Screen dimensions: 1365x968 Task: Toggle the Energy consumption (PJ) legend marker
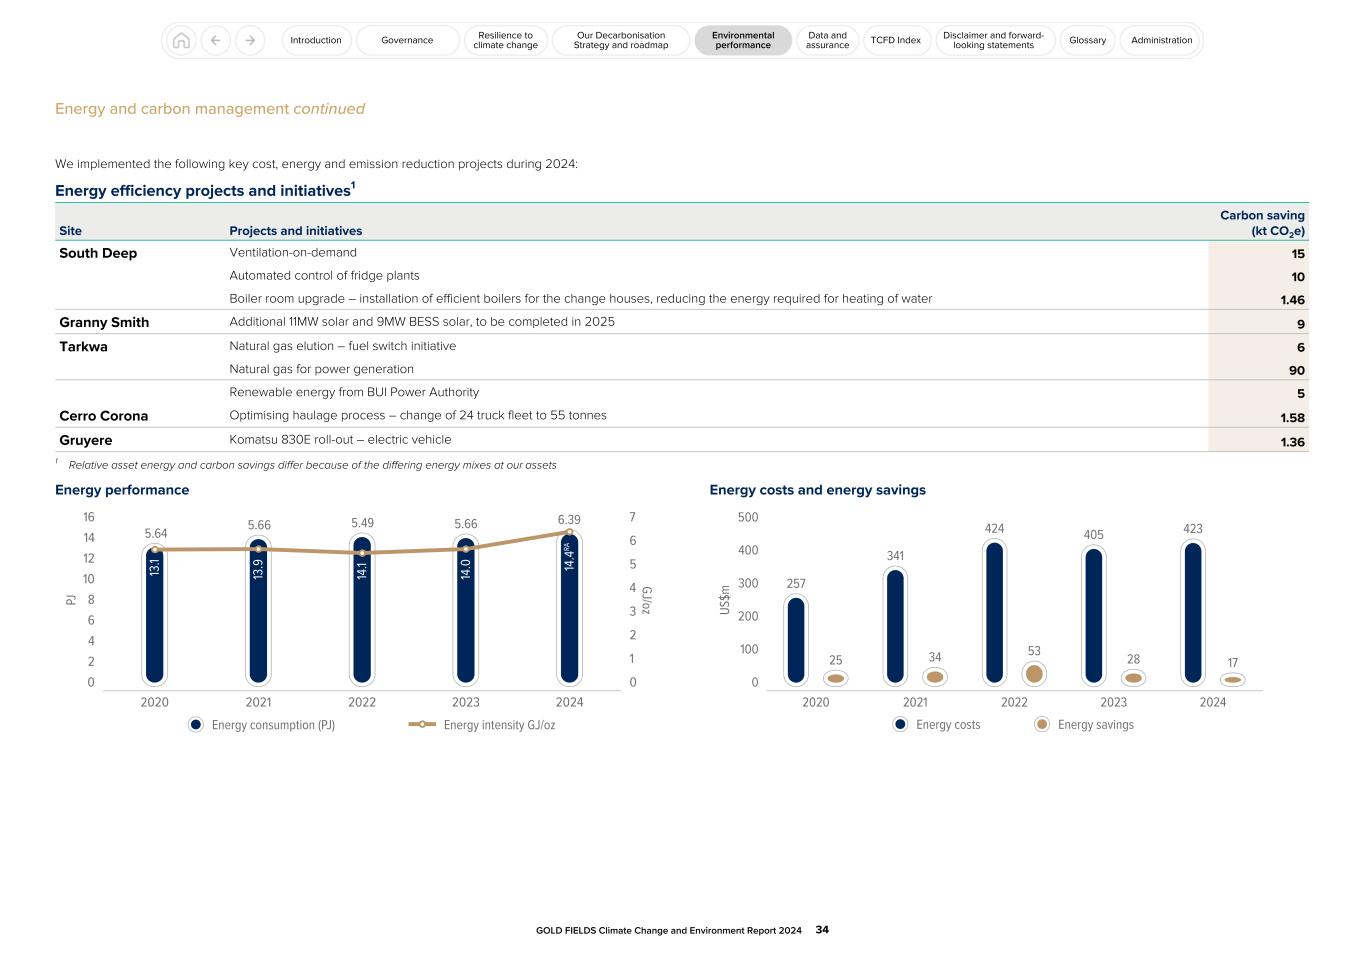point(196,724)
